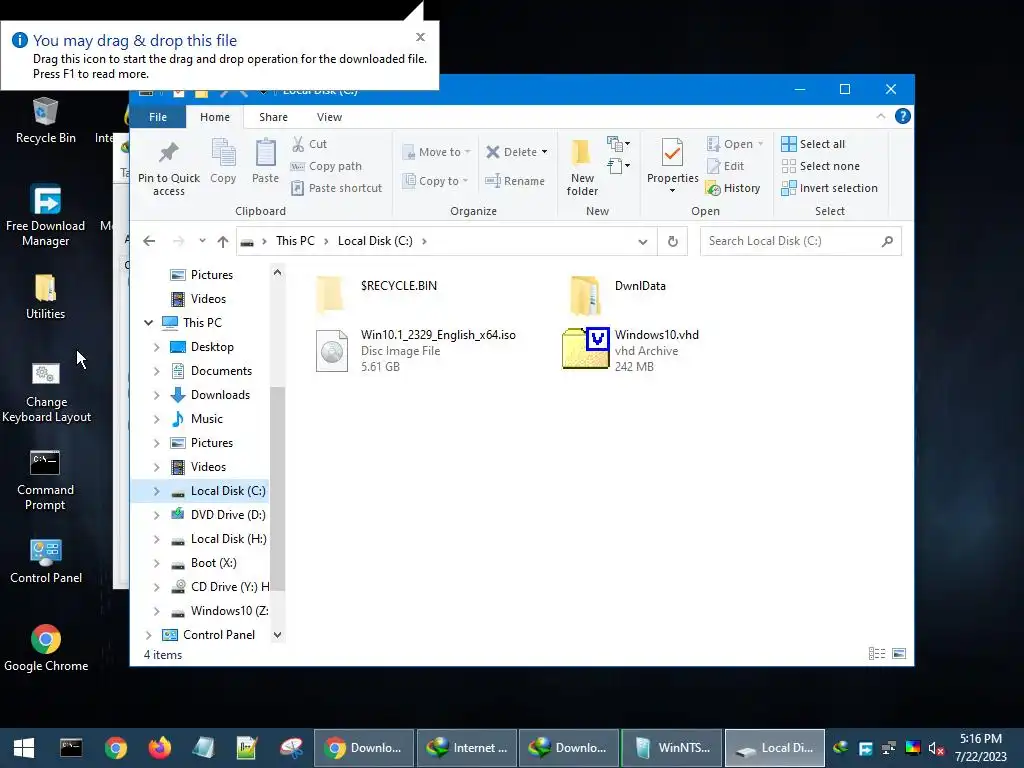Click the Search Local Disk (C:) field
1024x768 pixels.
(x=801, y=241)
